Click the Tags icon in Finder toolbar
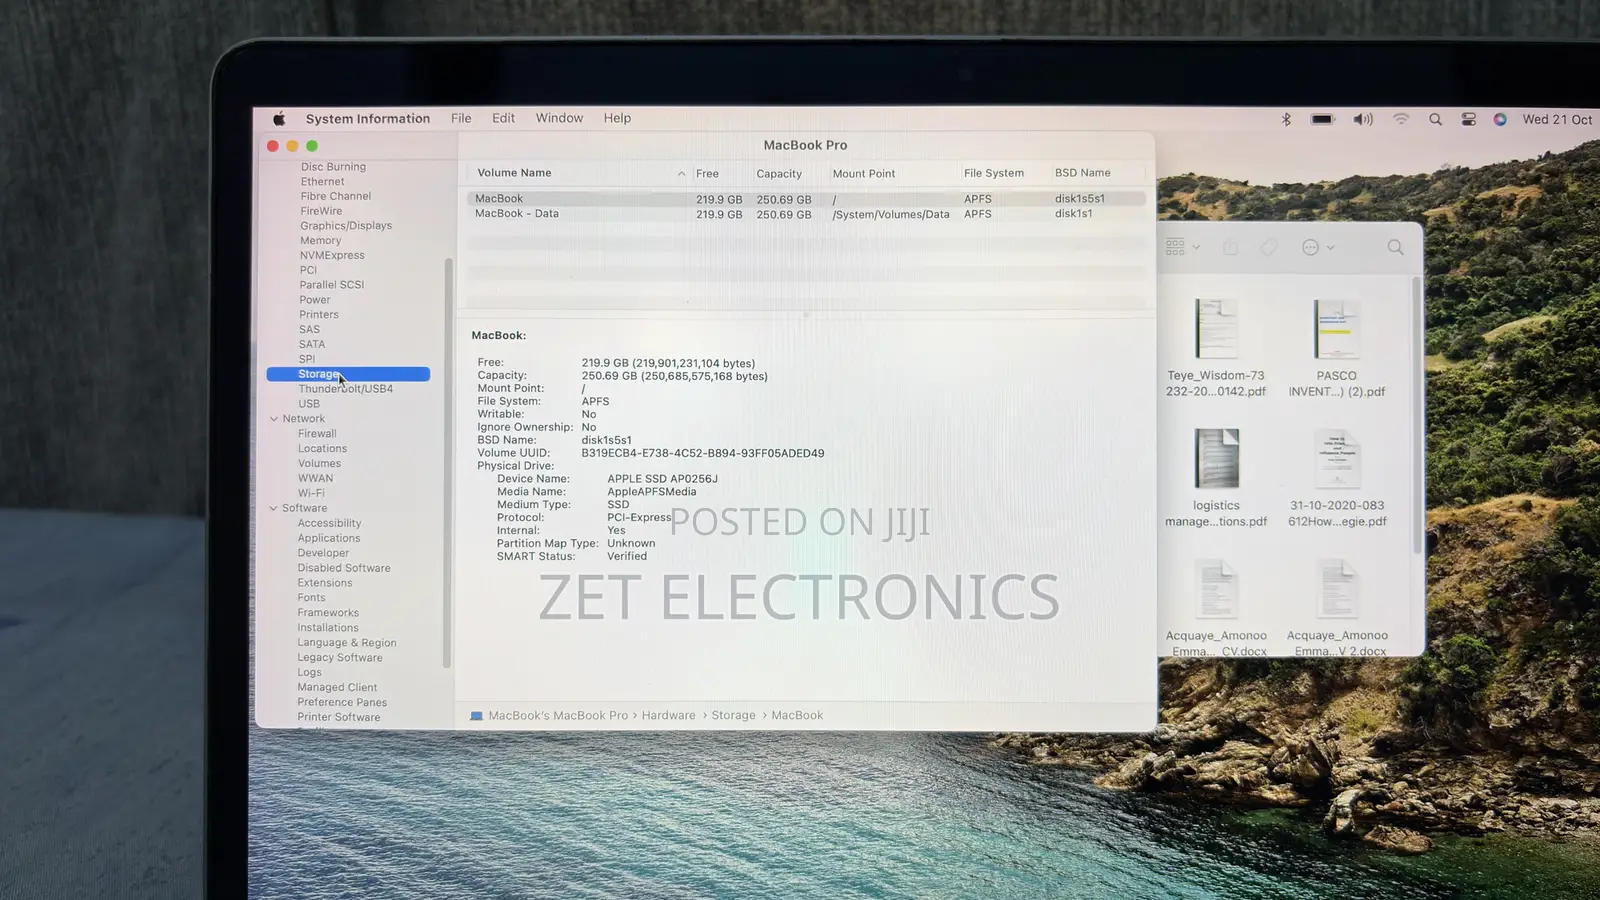The width and height of the screenshot is (1600, 900). click(1268, 247)
